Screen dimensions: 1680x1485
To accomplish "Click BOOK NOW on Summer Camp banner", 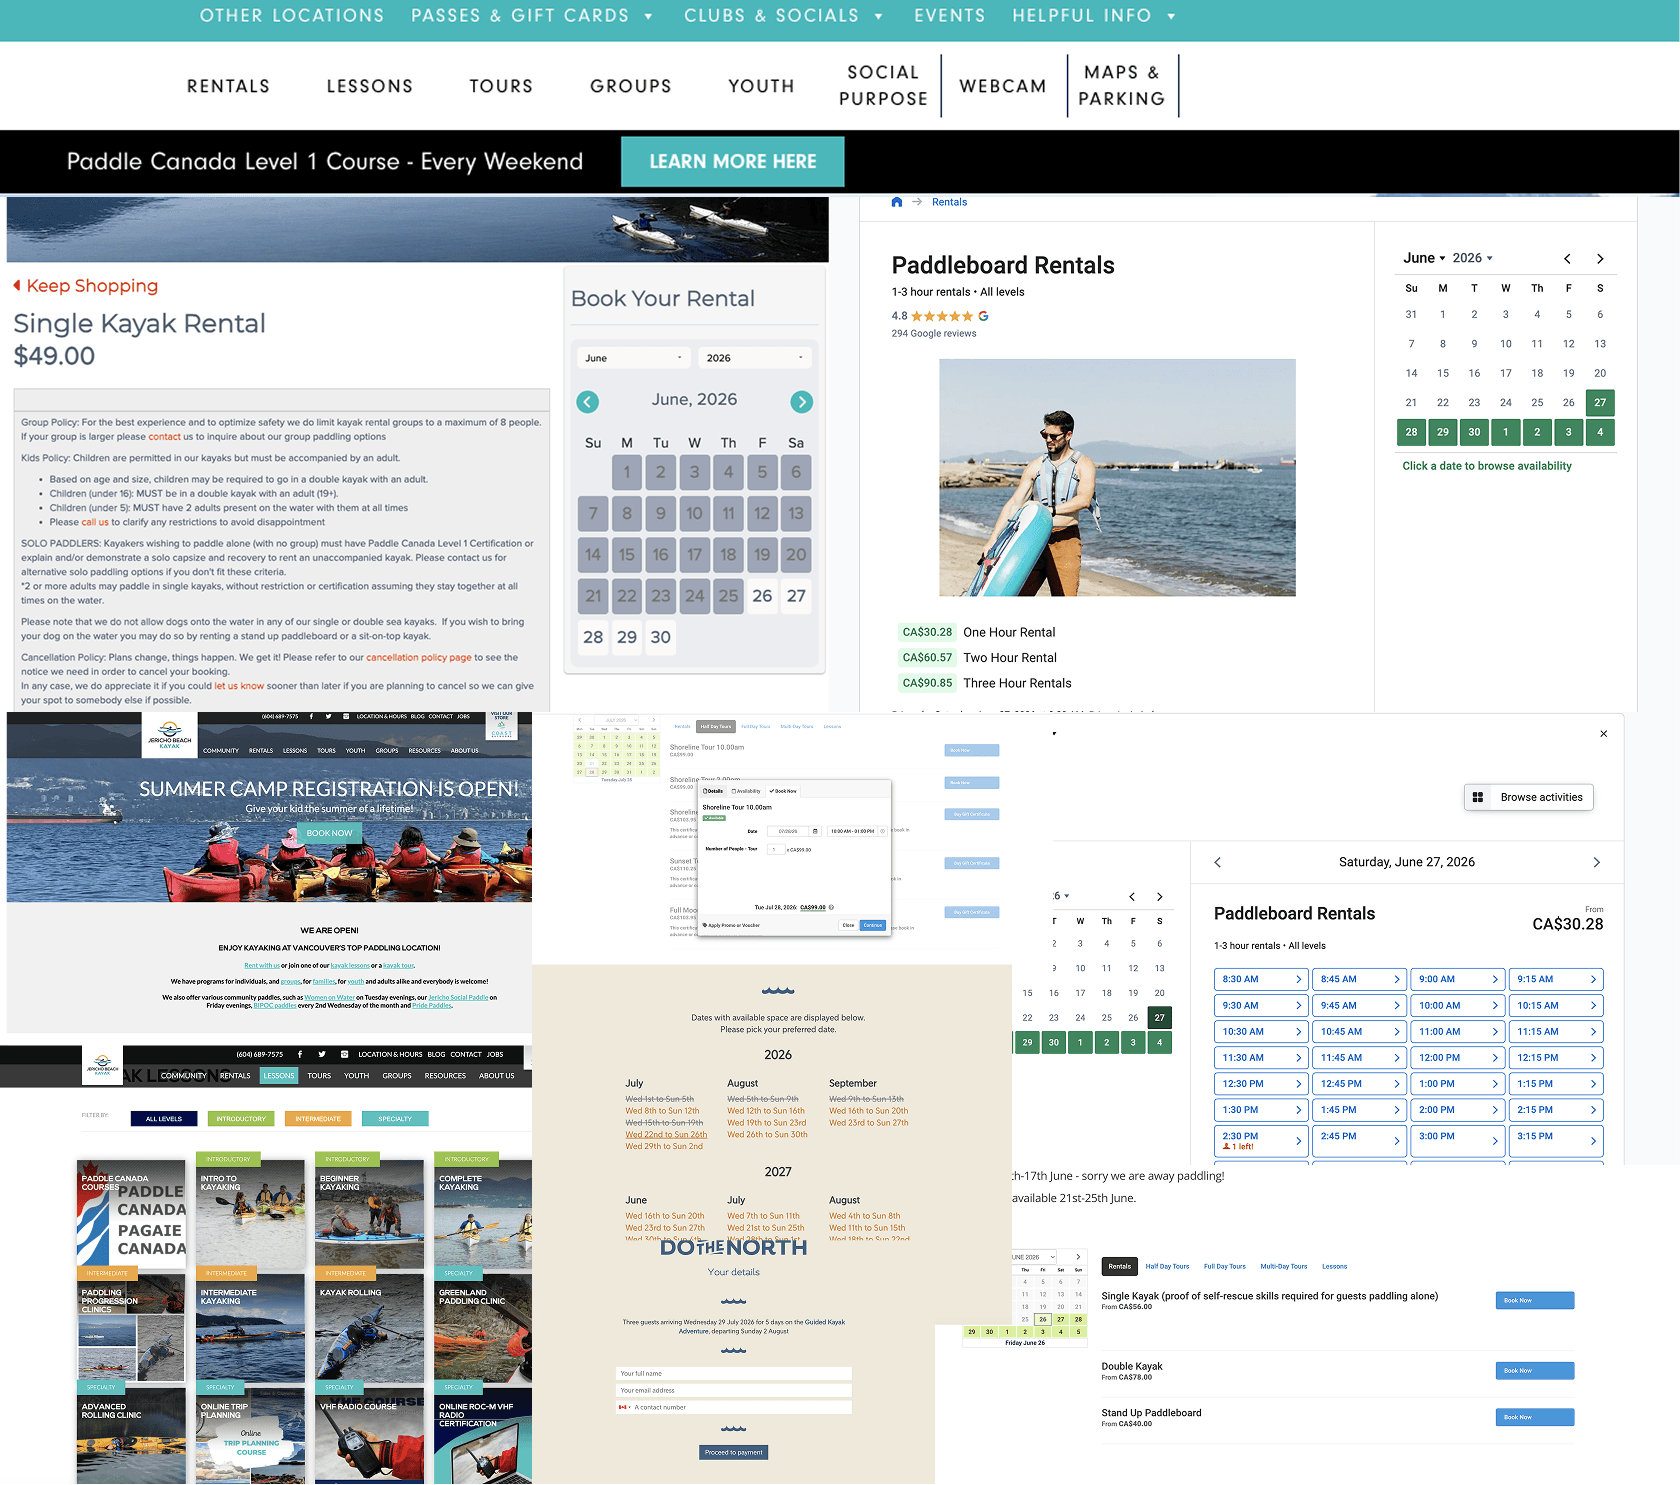I will tap(329, 833).
